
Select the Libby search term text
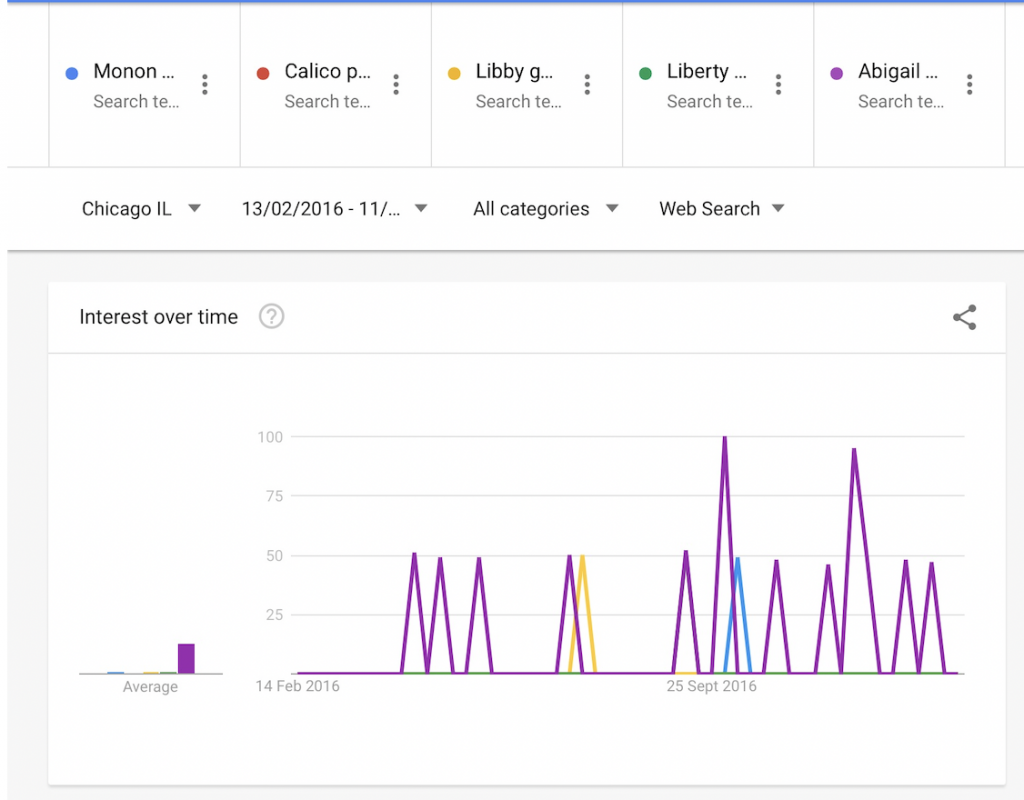pos(514,72)
